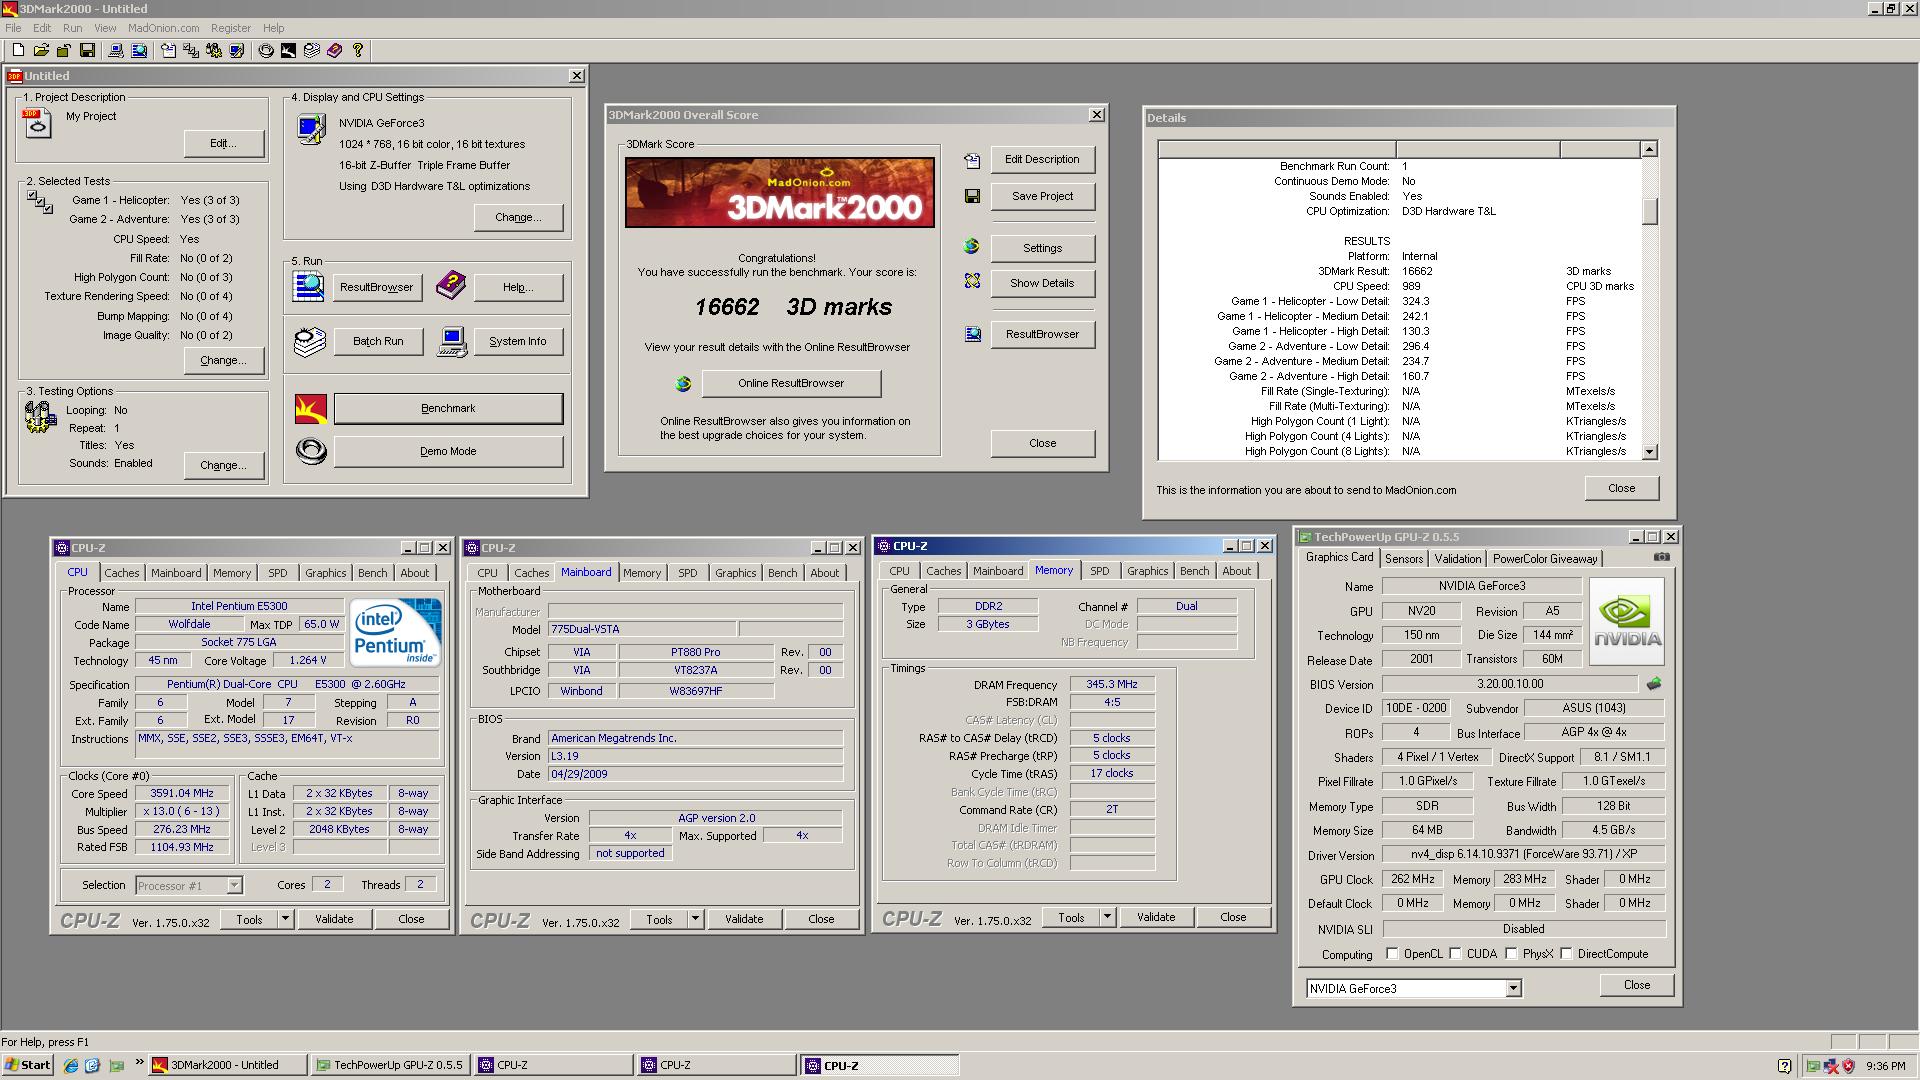Viewport: 1920px width, 1080px height.
Task: Click the Details window Close button
Action: click(x=1621, y=488)
